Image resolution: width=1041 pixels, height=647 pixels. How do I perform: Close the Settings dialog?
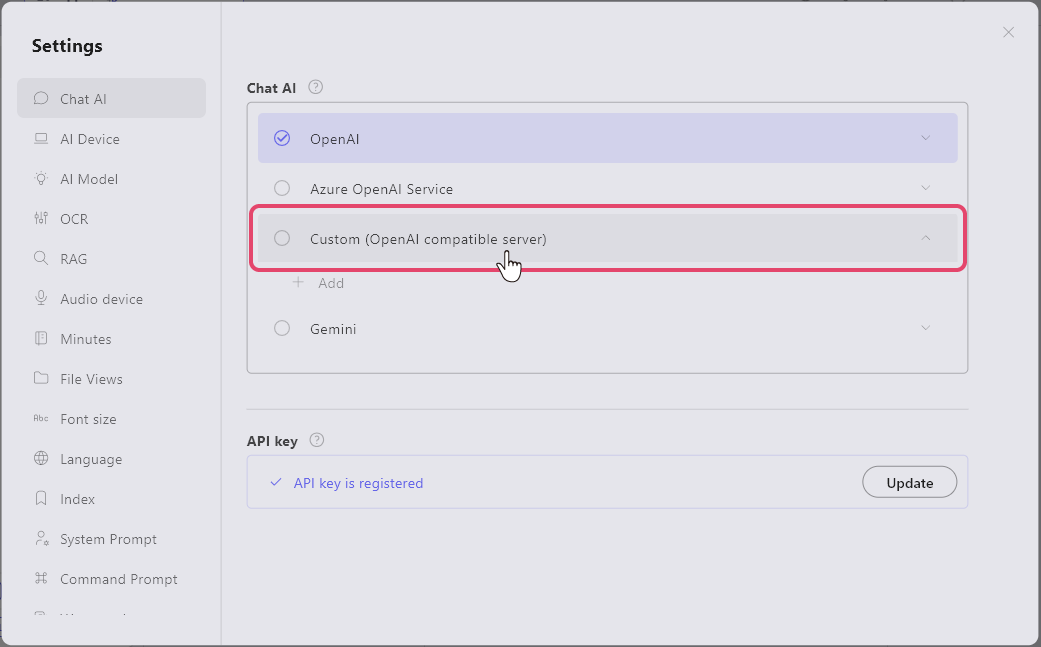click(x=1008, y=32)
